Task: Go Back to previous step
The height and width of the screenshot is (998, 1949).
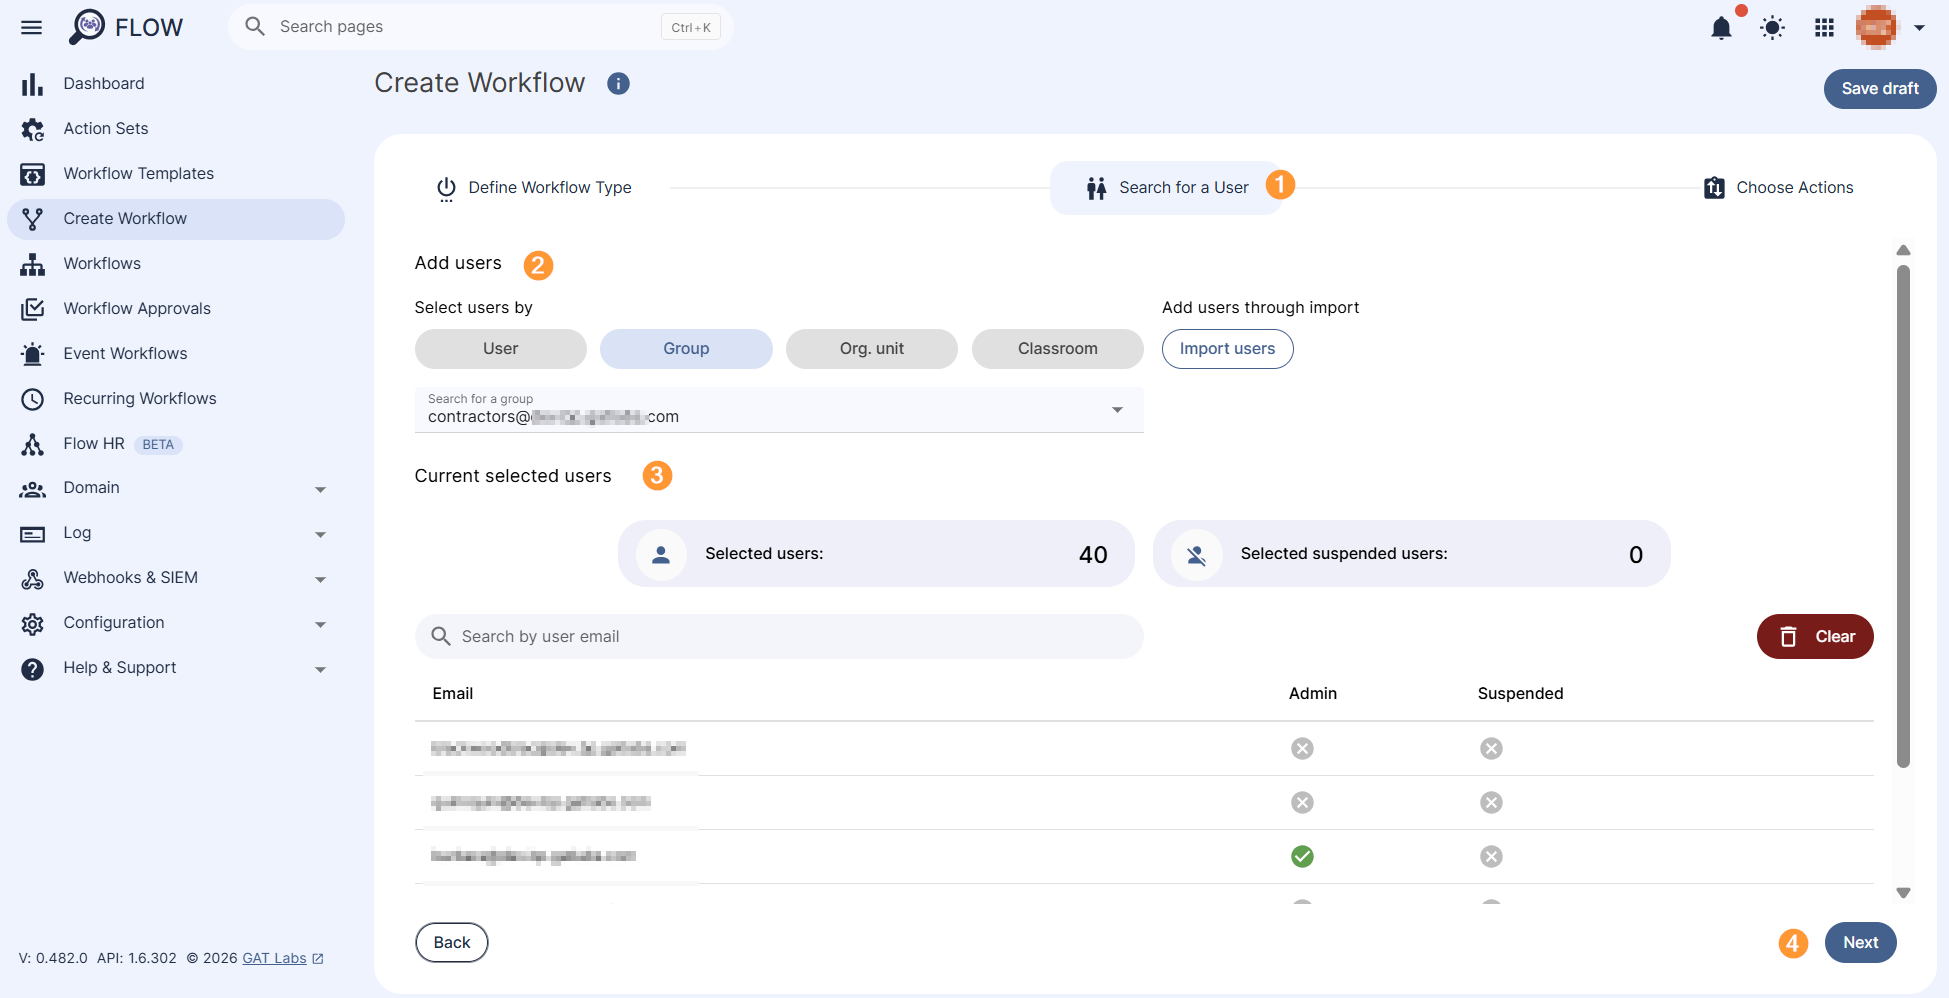Action: (x=451, y=943)
